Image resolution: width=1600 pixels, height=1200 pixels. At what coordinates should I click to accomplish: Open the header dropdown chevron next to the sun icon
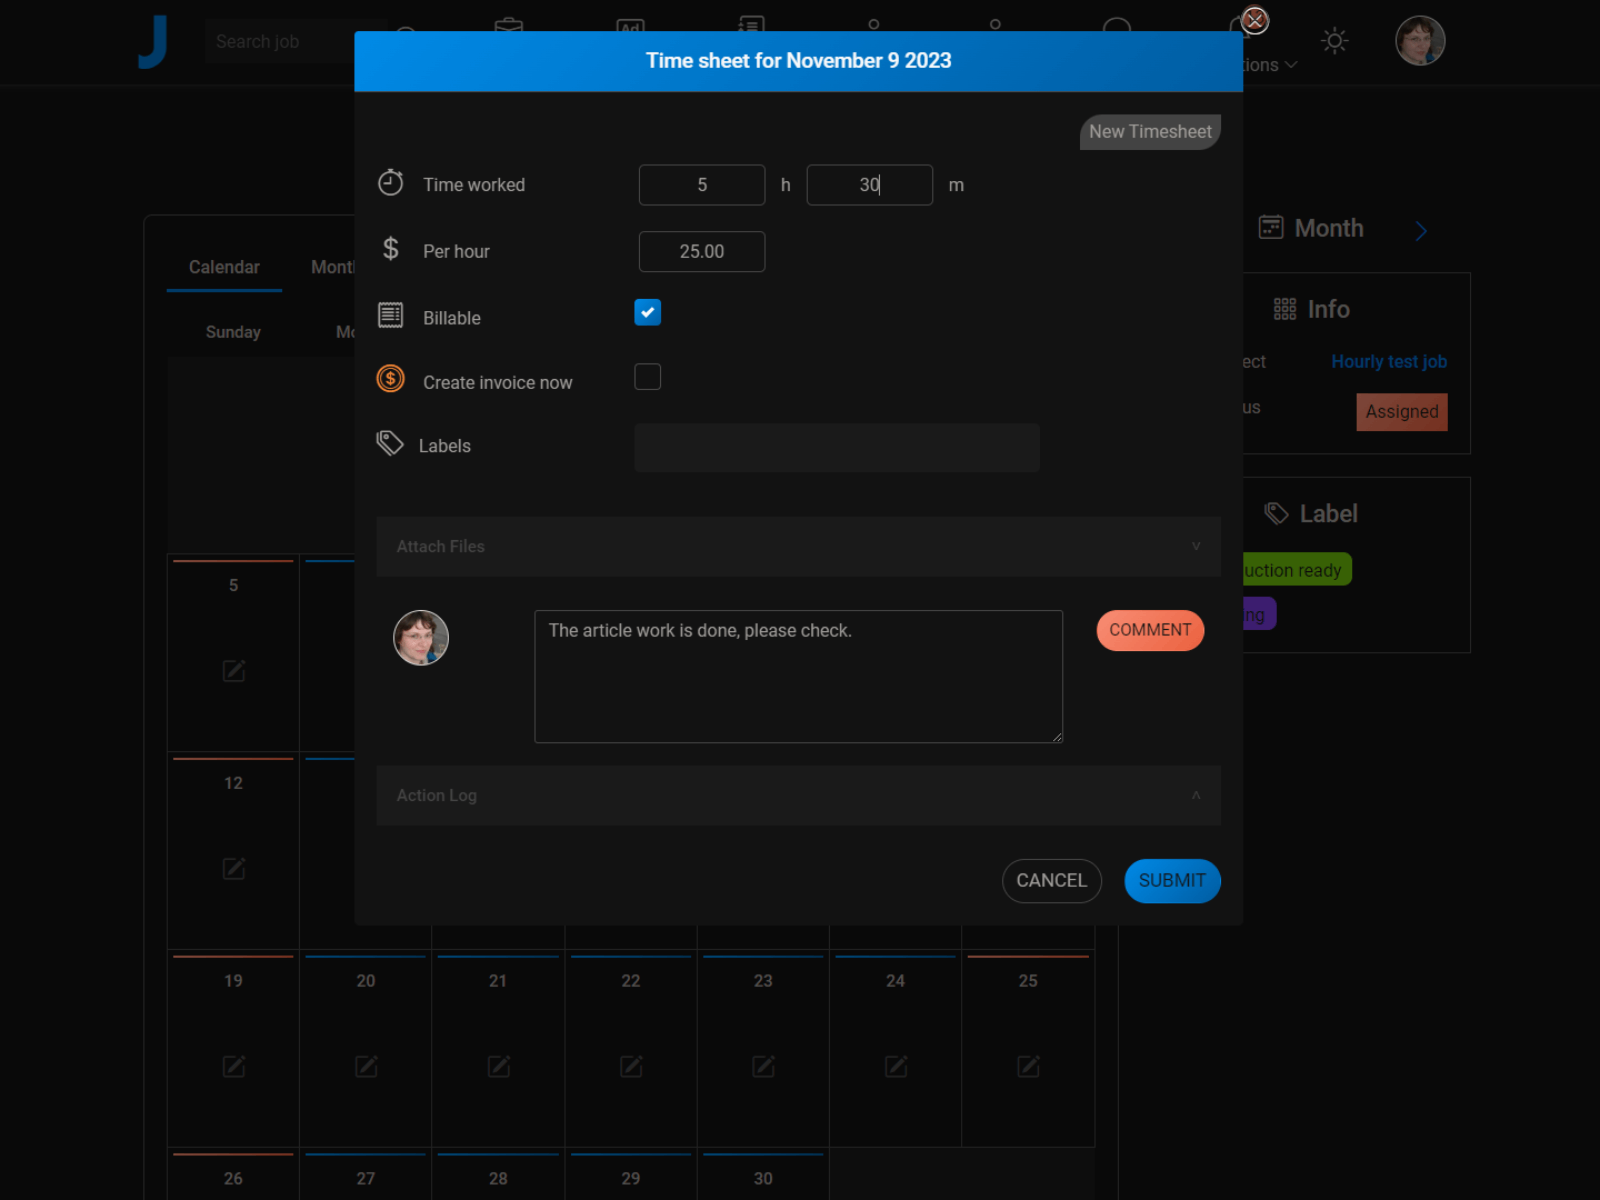coord(1291,65)
